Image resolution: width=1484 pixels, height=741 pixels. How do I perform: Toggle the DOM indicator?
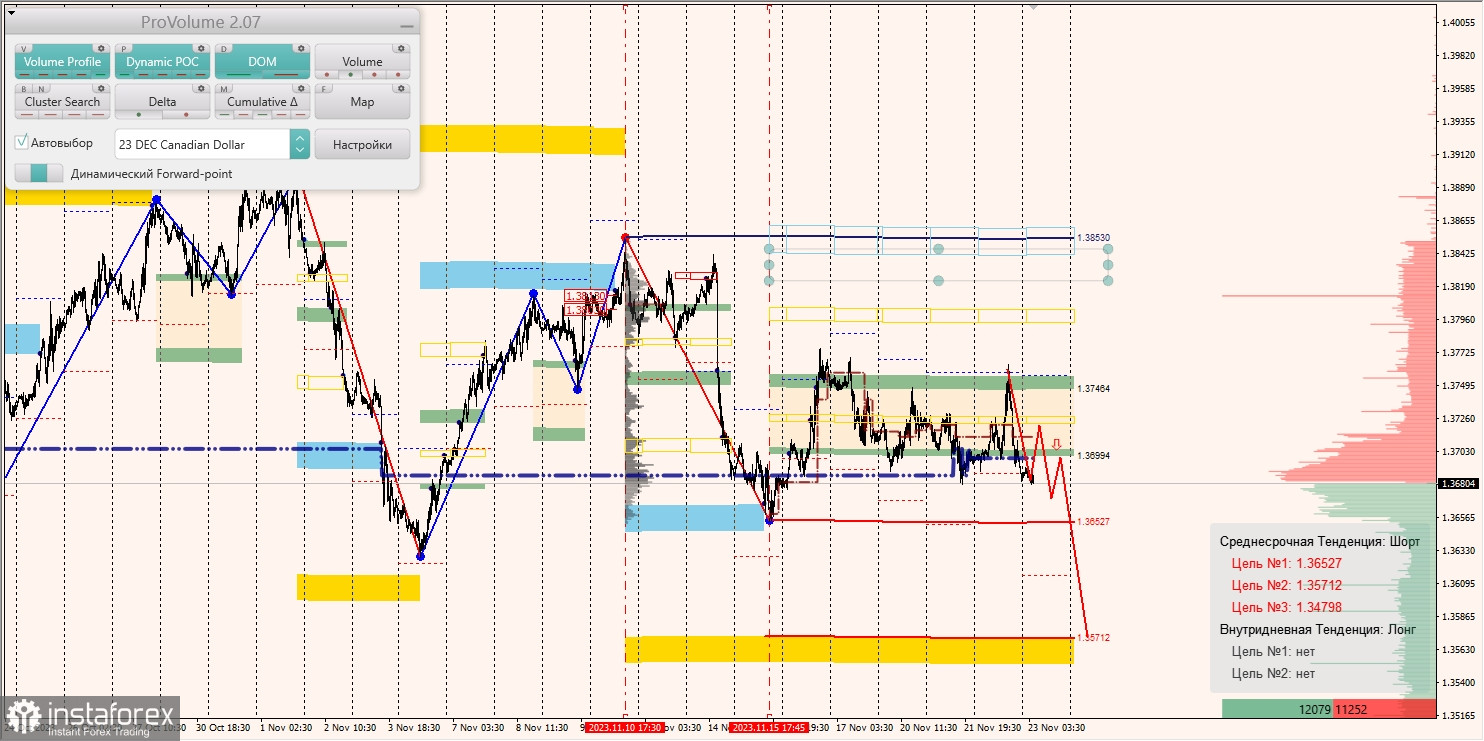tap(262, 62)
